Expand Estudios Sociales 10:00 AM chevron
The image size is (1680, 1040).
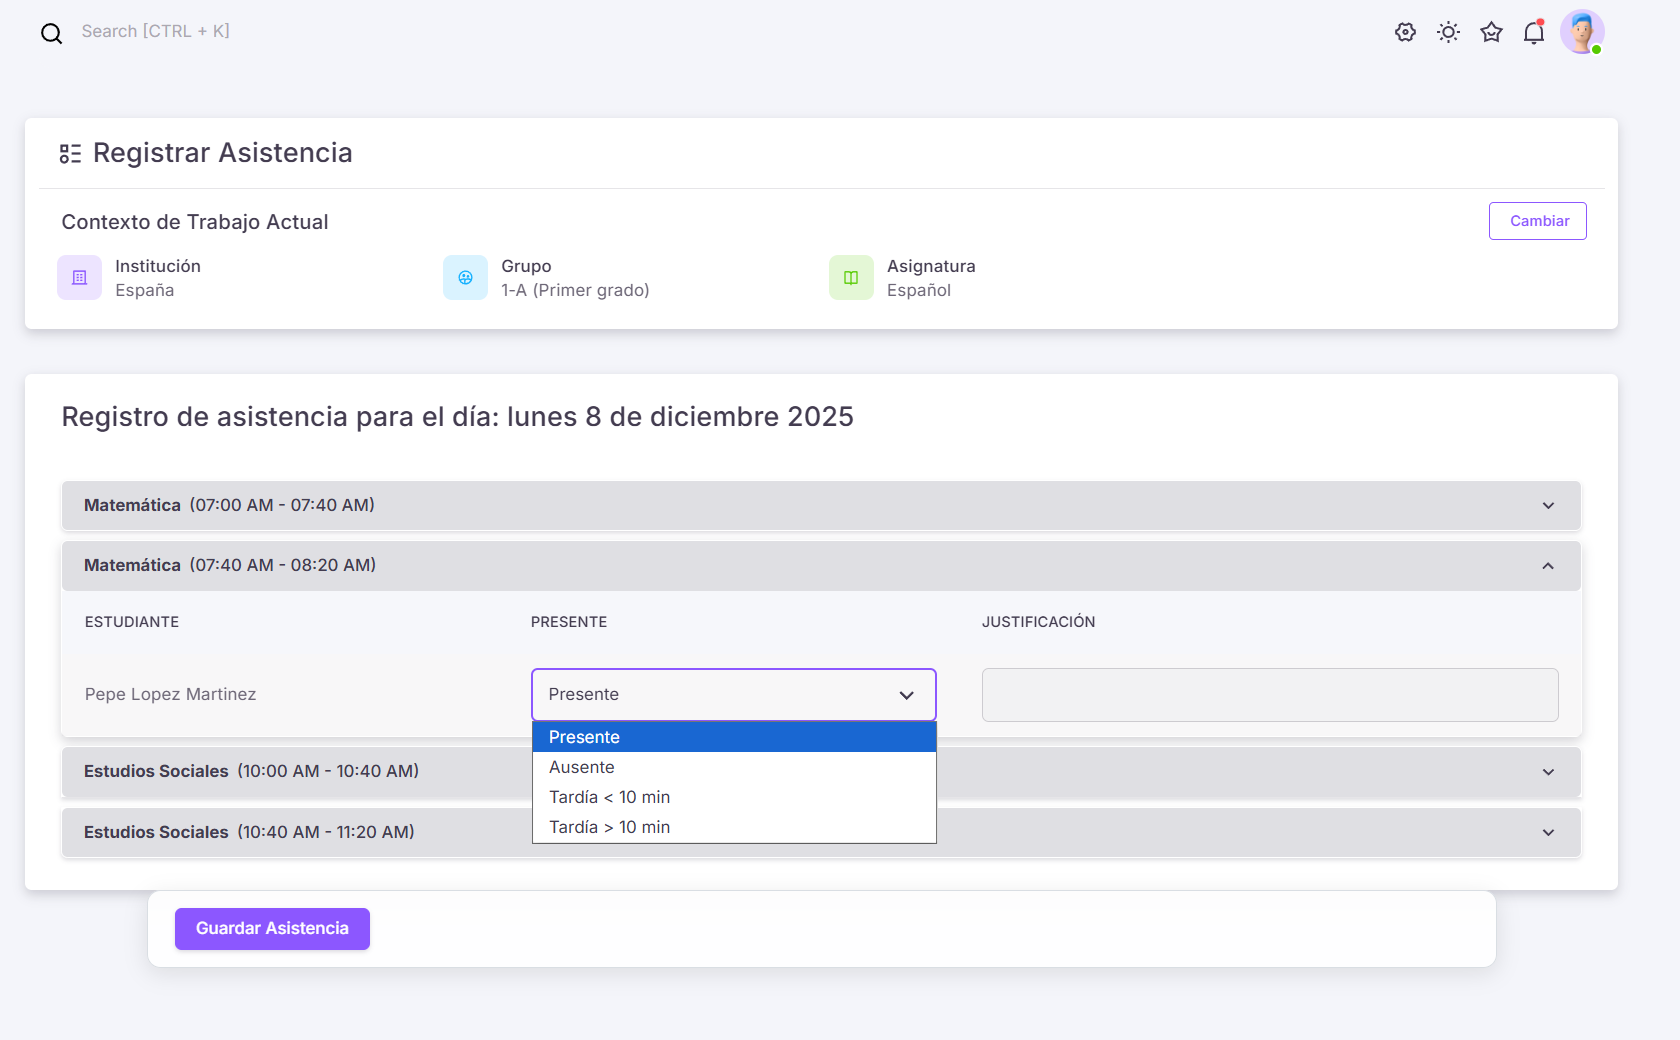pyautogui.click(x=1547, y=772)
